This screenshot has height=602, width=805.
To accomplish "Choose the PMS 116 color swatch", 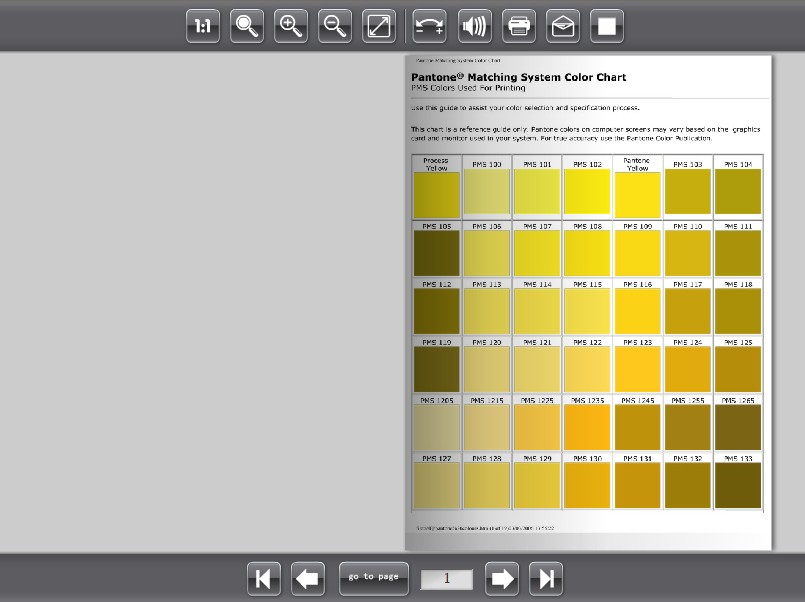I will (638, 311).
